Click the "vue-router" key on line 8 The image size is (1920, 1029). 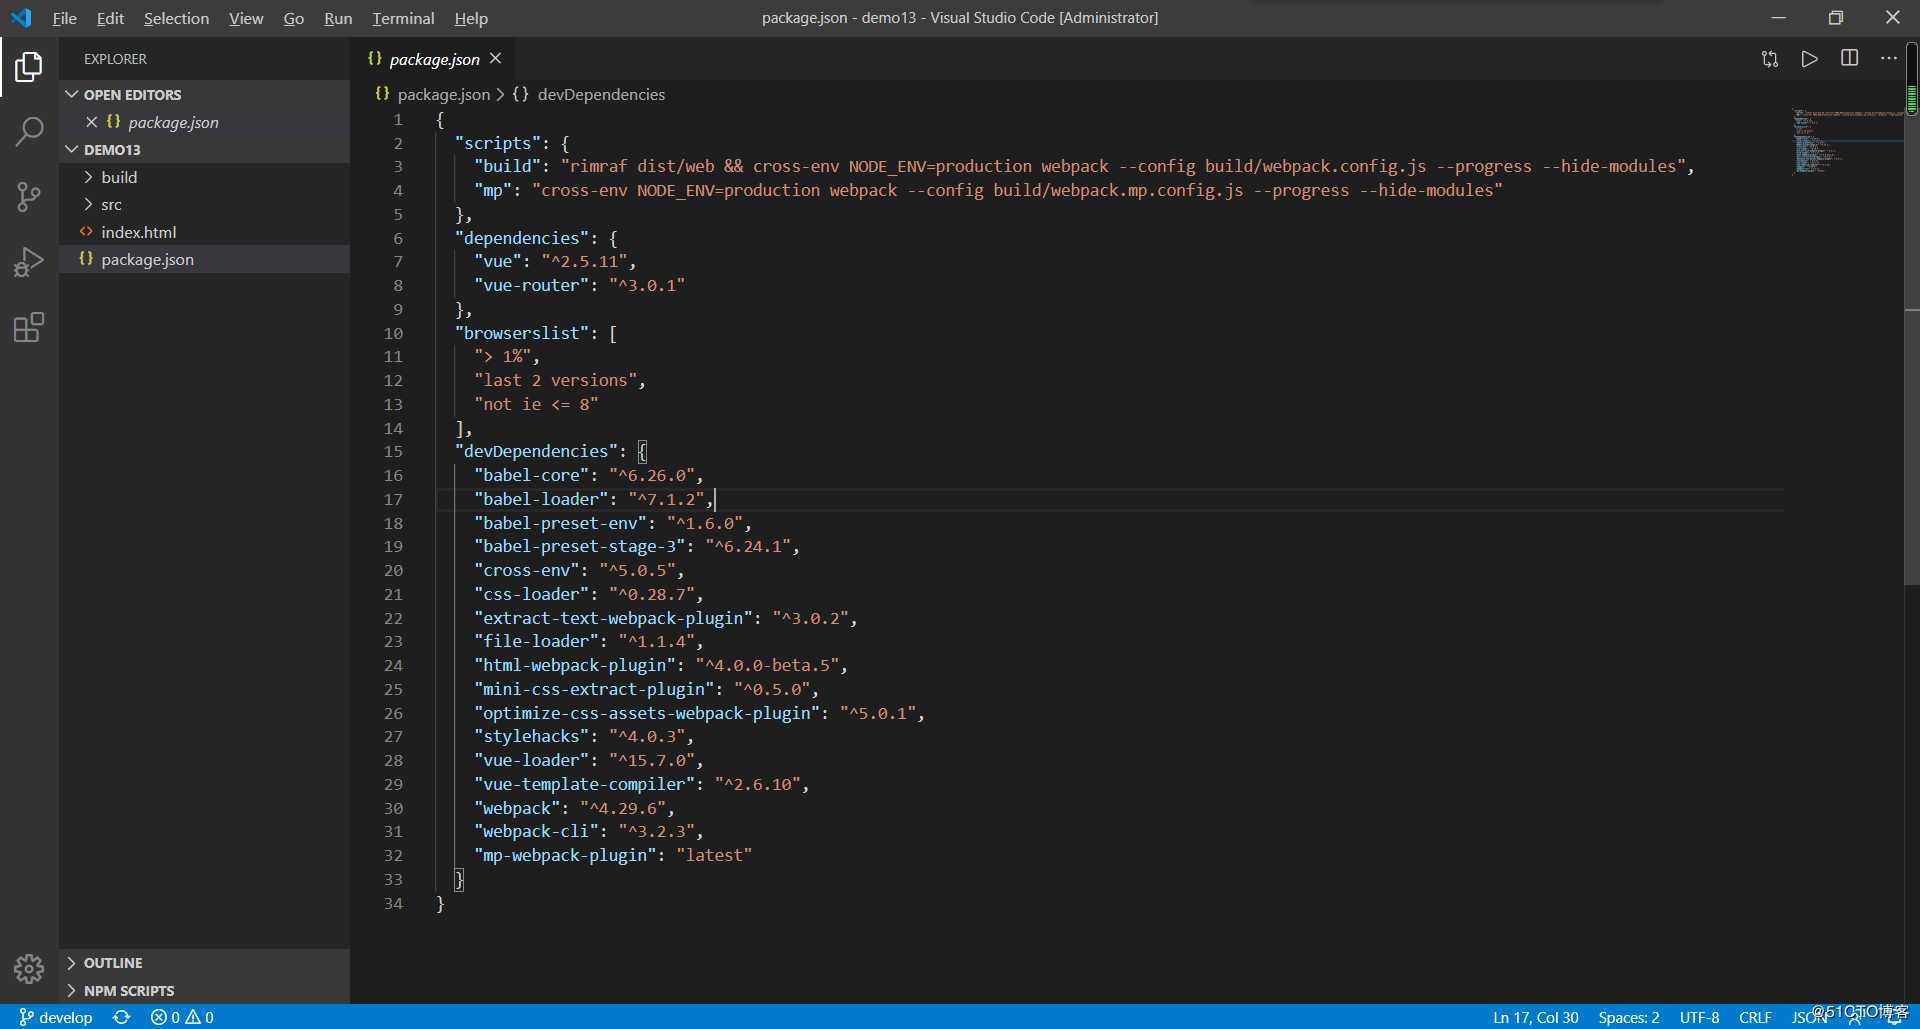click(531, 285)
